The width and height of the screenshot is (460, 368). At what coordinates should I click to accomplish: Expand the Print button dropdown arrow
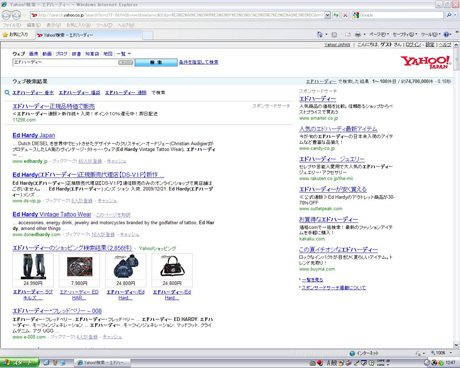pos(364,34)
